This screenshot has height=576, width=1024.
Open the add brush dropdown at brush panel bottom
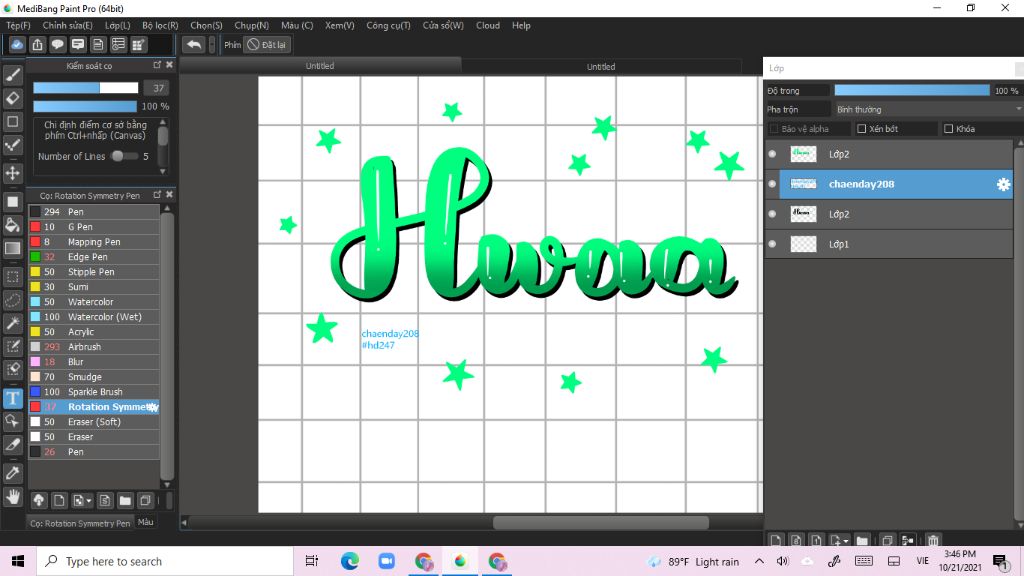(x=89, y=501)
